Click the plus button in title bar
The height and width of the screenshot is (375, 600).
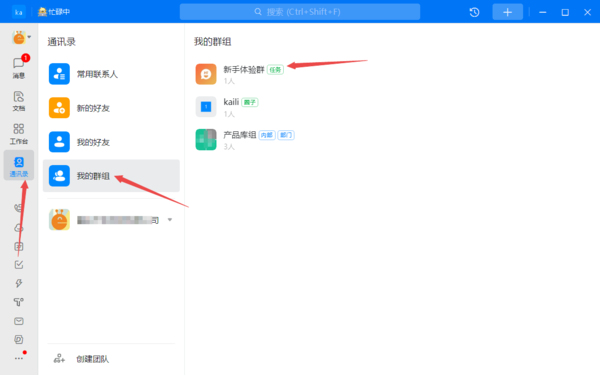[507, 12]
